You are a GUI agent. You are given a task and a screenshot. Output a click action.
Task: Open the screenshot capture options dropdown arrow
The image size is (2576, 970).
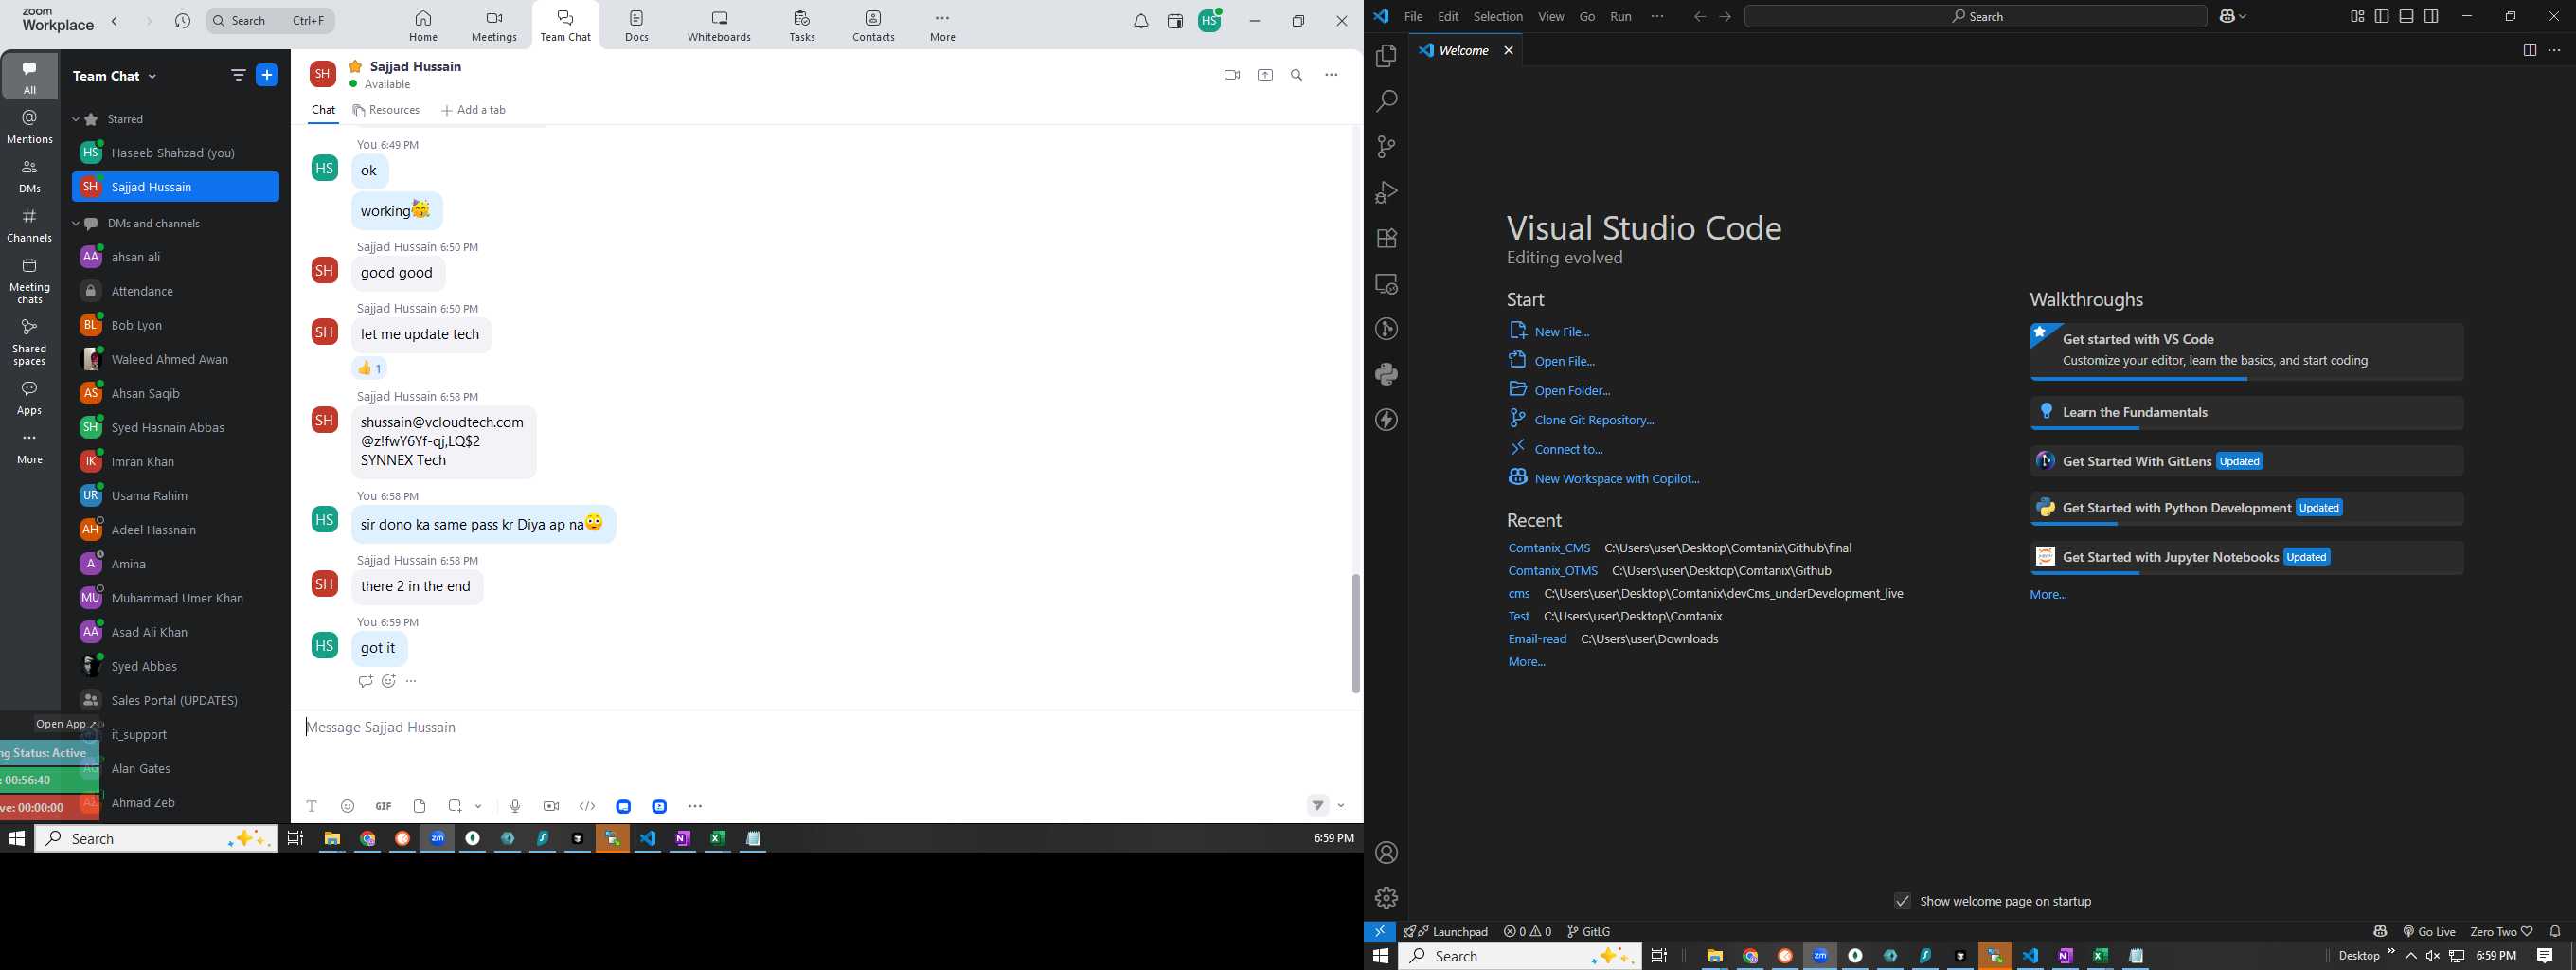click(x=479, y=806)
